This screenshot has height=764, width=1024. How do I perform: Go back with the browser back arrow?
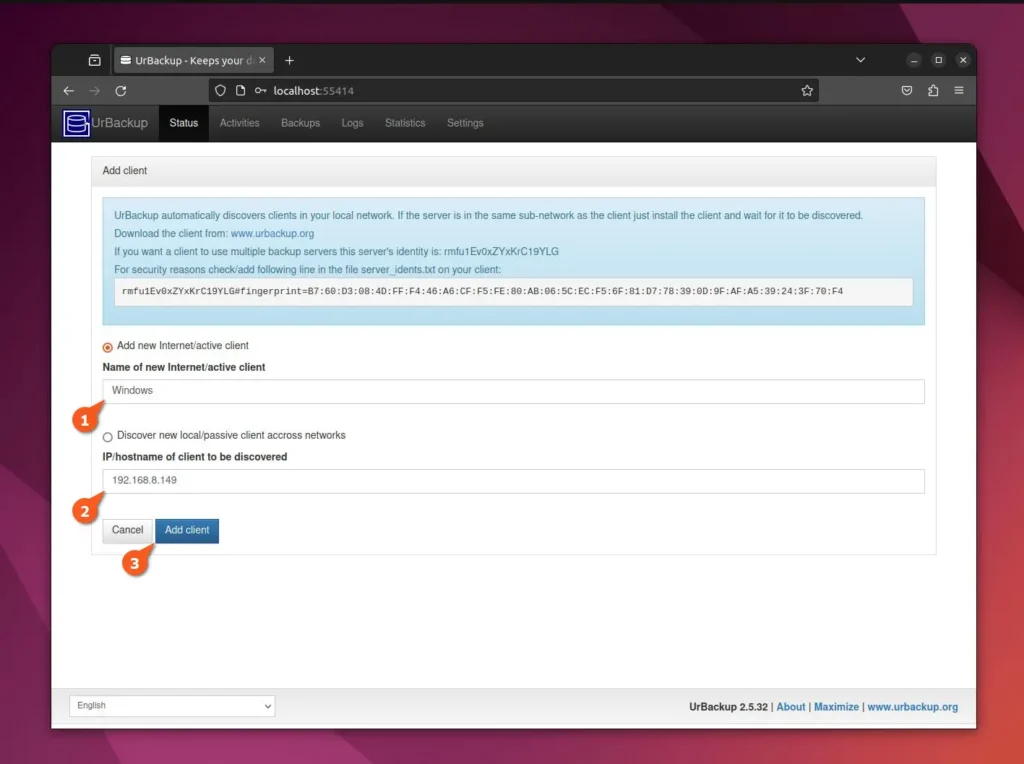coord(69,91)
